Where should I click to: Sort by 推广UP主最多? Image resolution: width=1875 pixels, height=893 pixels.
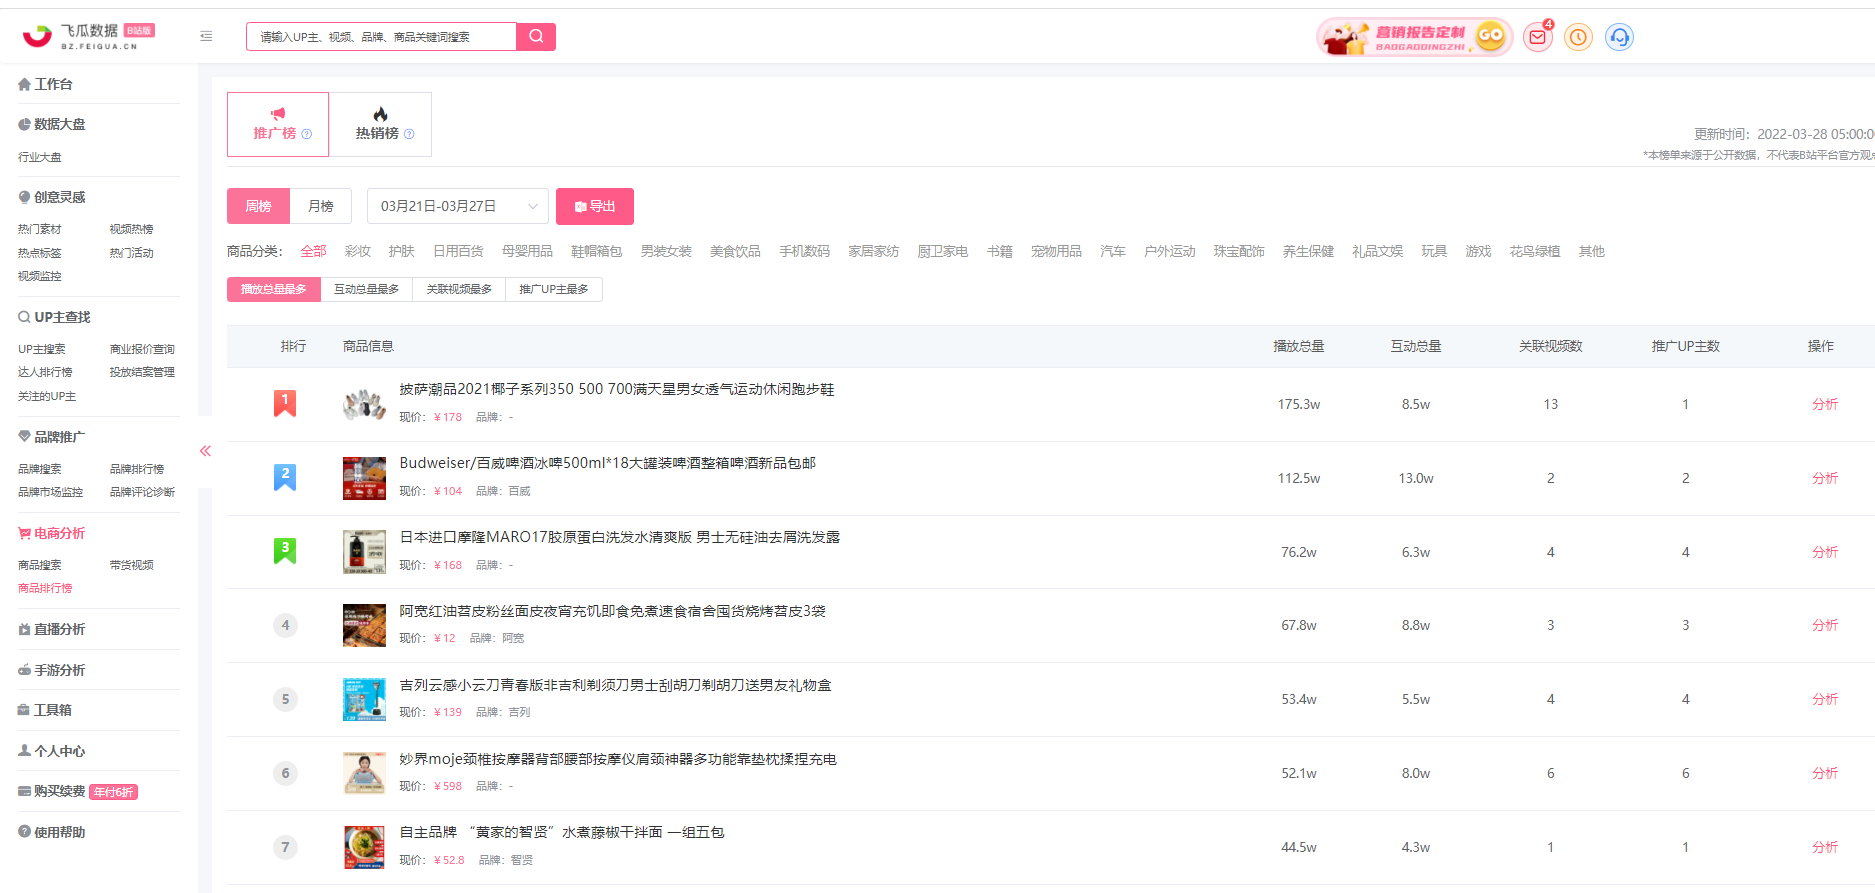(x=554, y=289)
